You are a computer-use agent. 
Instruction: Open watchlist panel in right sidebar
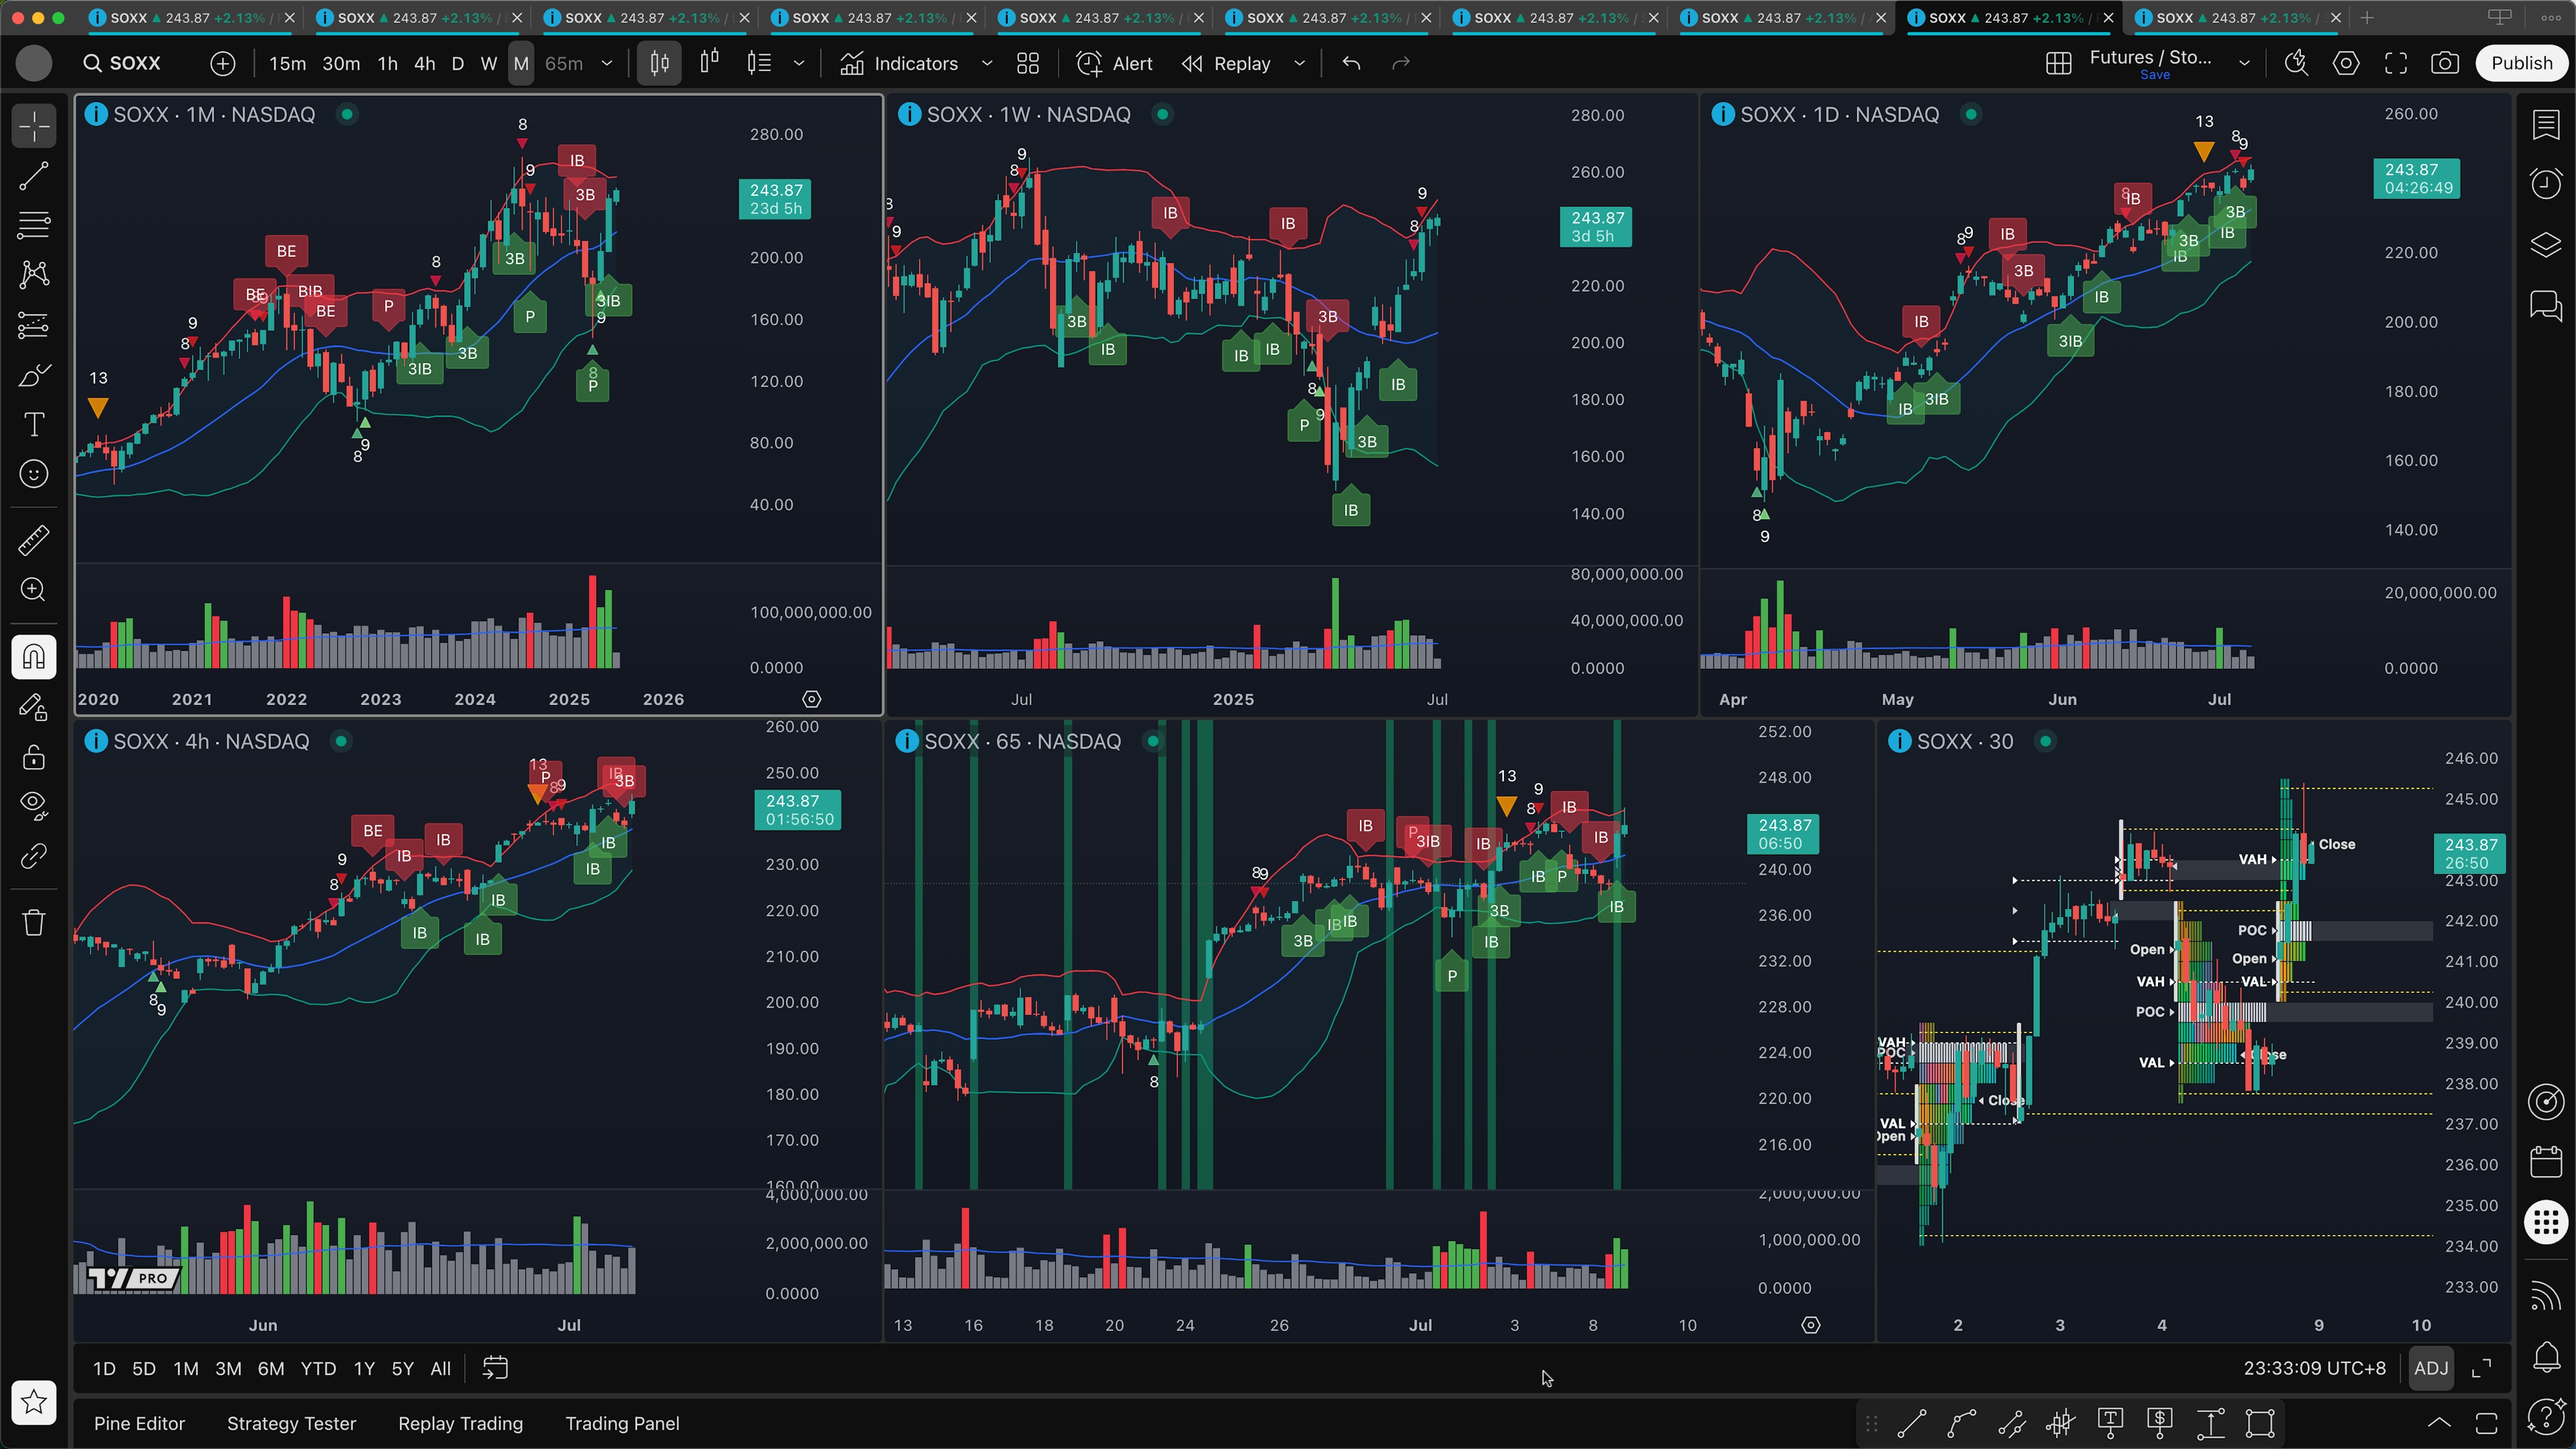click(x=2546, y=125)
